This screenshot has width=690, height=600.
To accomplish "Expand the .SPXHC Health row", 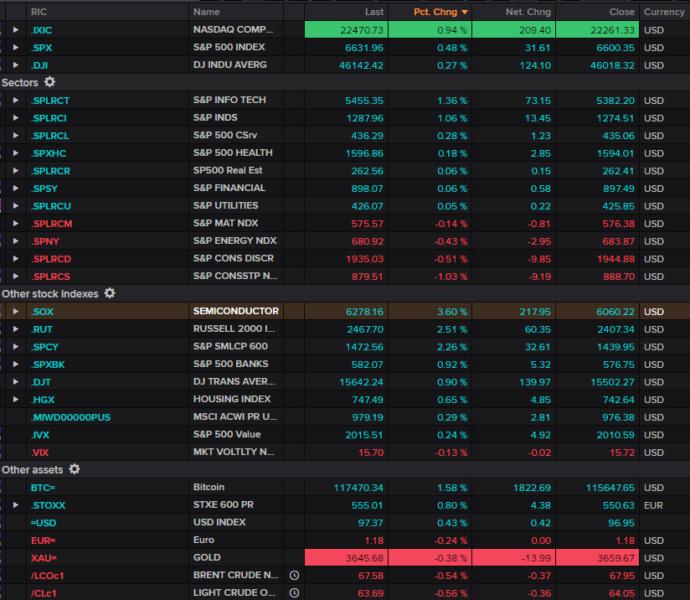I will tap(15, 153).
